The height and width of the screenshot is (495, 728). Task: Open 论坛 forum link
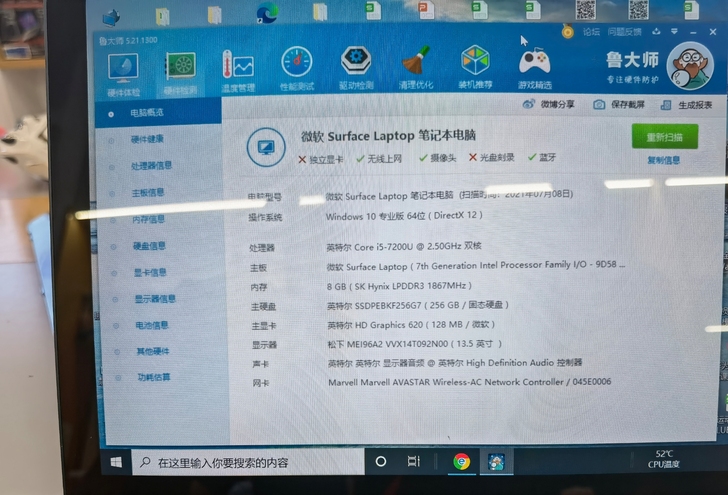pyautogui.click(x=591, y=32)
